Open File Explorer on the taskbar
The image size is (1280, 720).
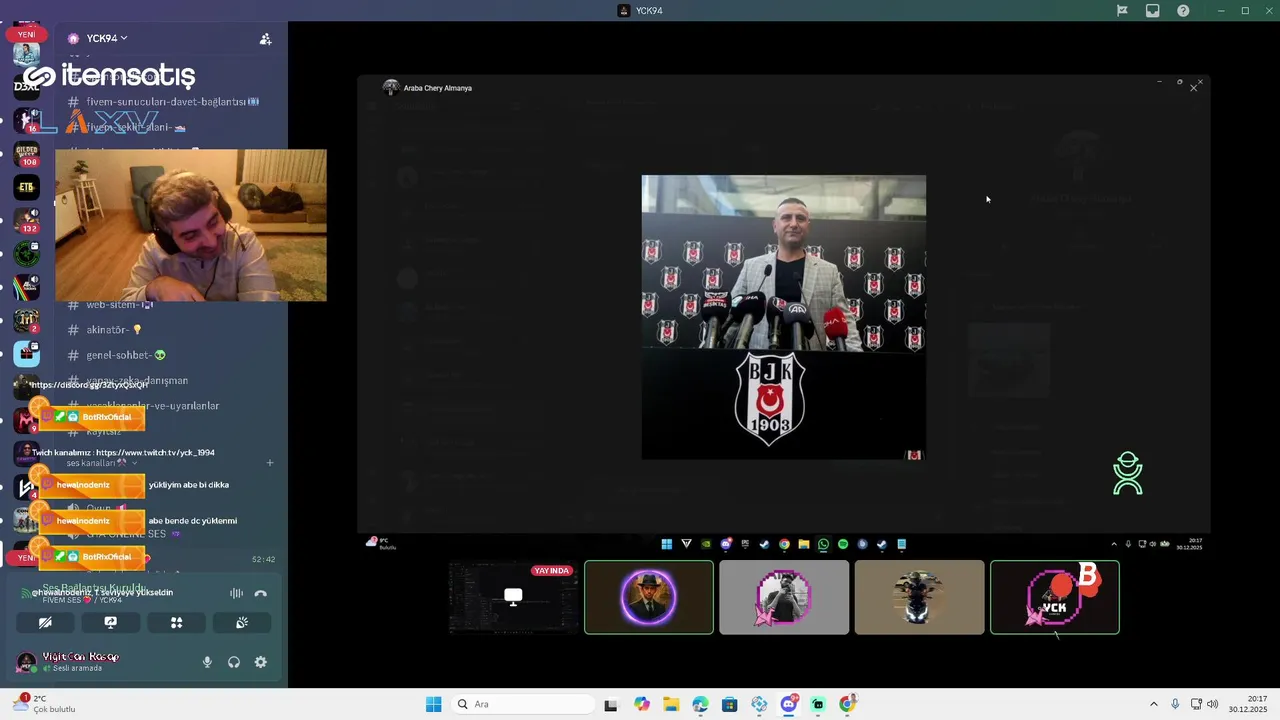(x=670, y=704)
